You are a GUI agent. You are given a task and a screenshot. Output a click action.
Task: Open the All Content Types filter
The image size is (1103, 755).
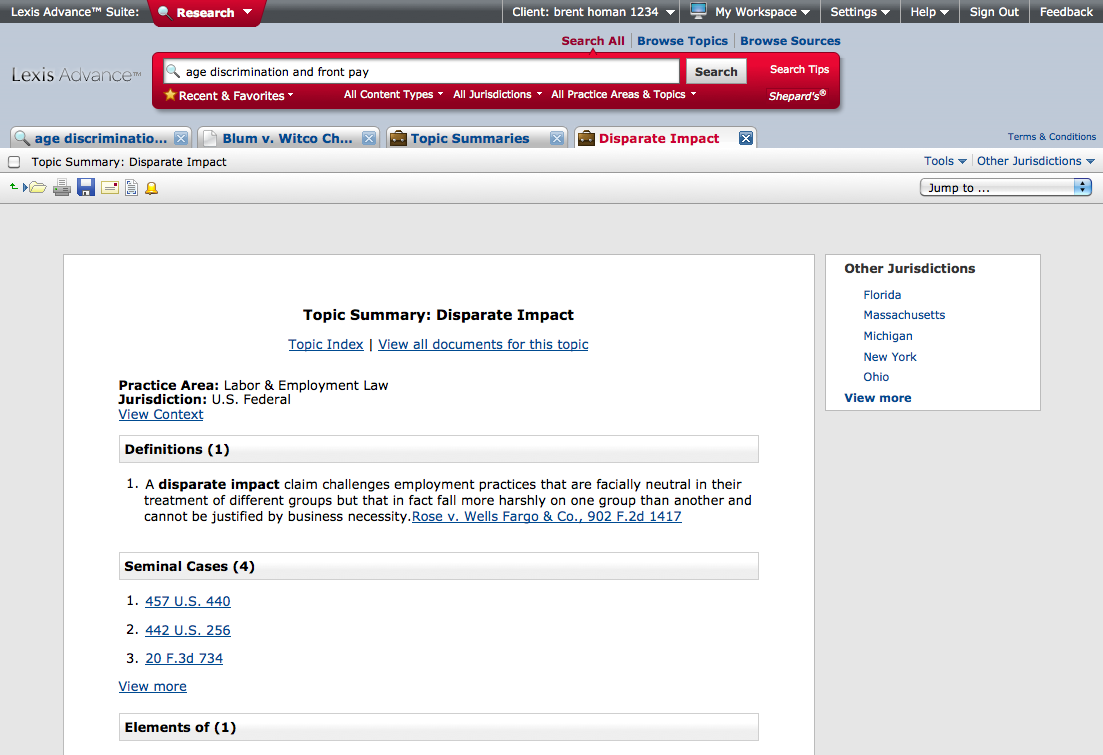pos(393,94)
